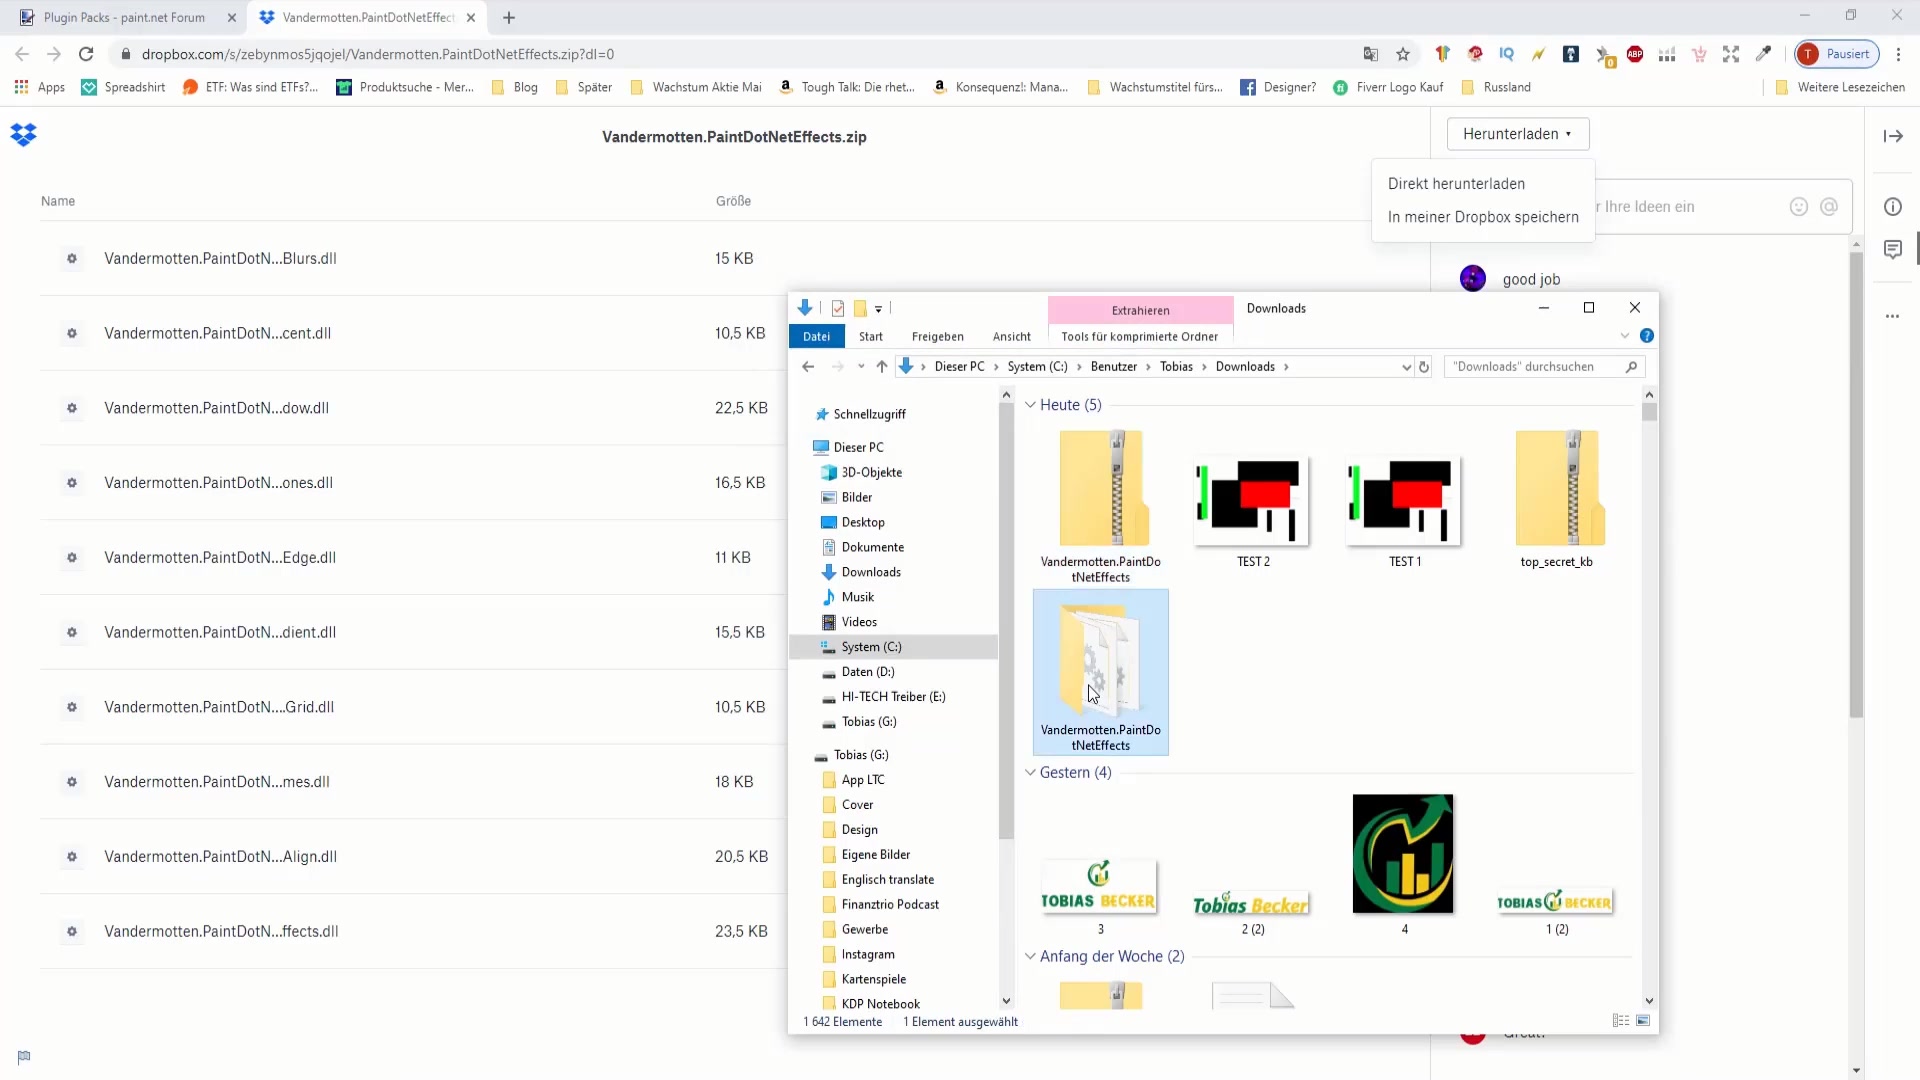Go up one folder in Explorer

pyautogui.click(x=881, y=367)
